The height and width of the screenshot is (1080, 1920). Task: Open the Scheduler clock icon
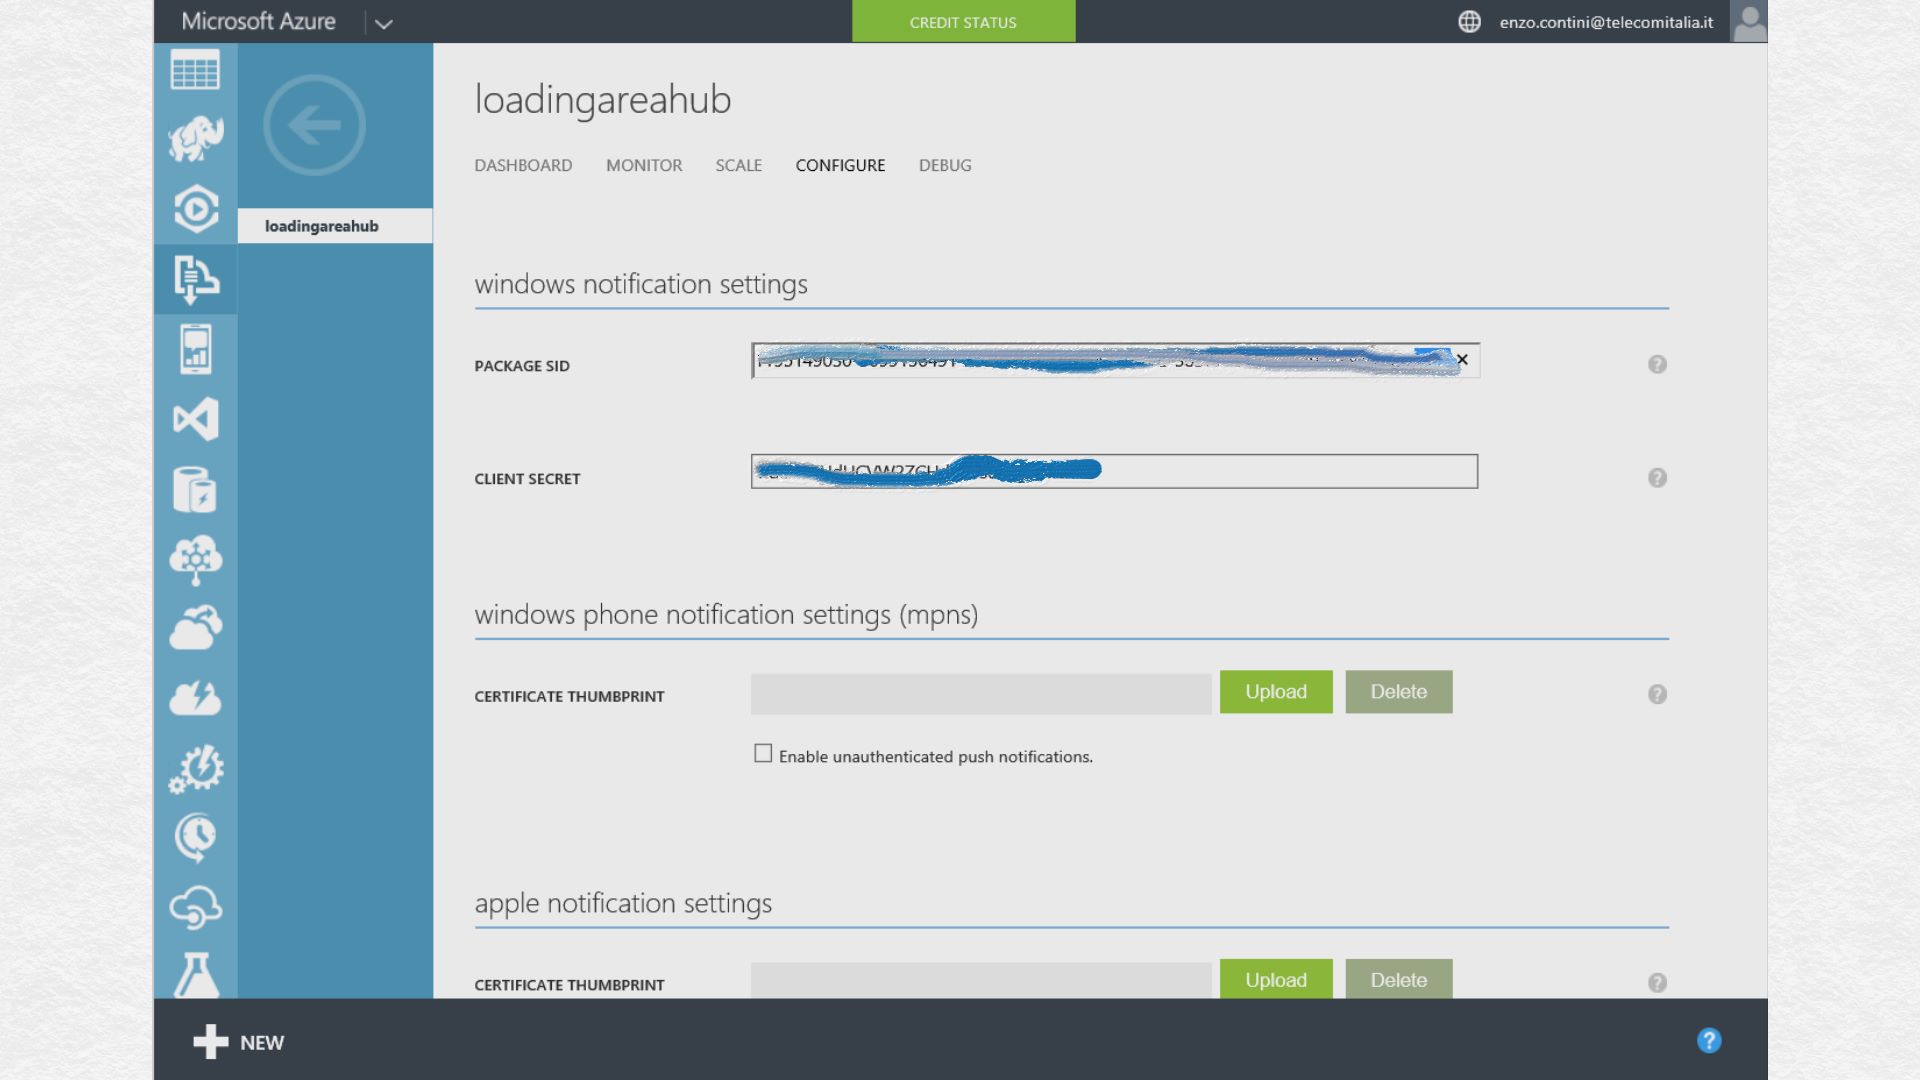click(195, 837)
